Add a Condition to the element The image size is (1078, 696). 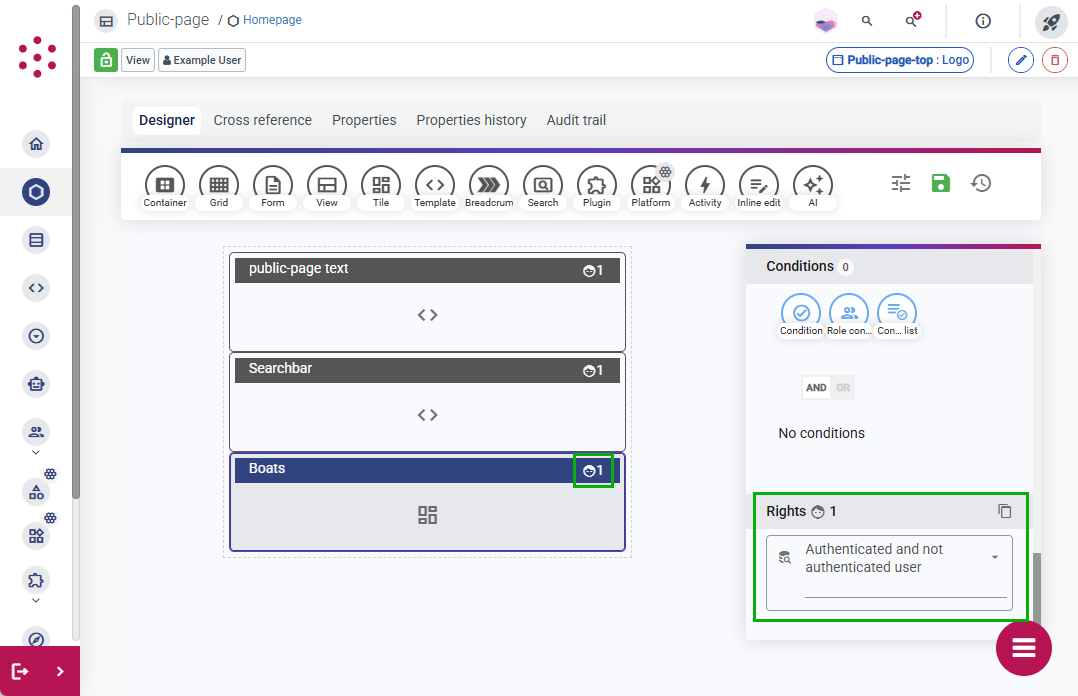pyautogui.click(x=801, y=316)
